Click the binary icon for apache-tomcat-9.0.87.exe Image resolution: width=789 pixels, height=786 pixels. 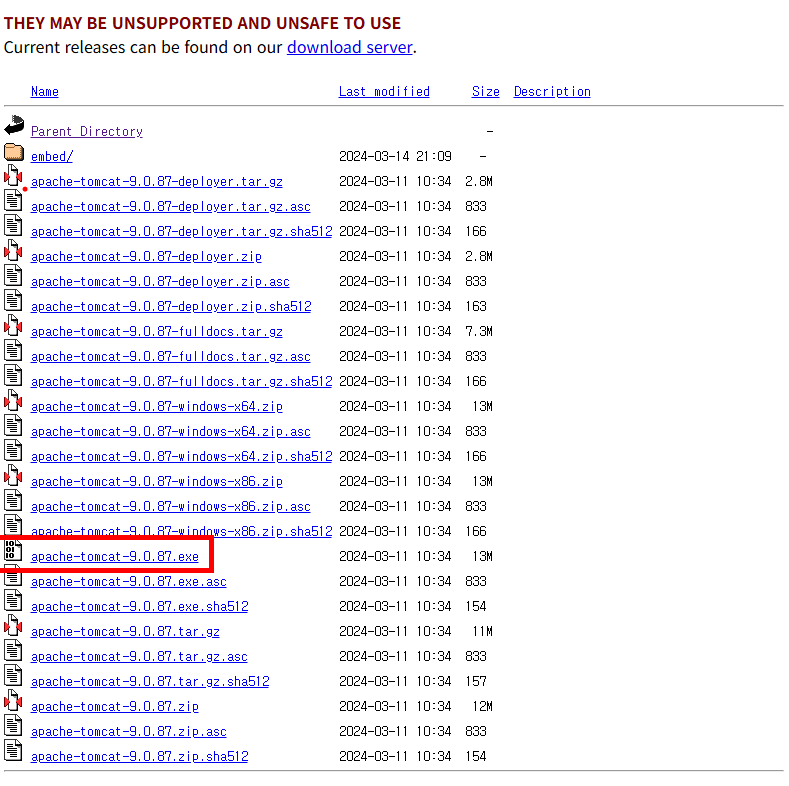[13, 550]
